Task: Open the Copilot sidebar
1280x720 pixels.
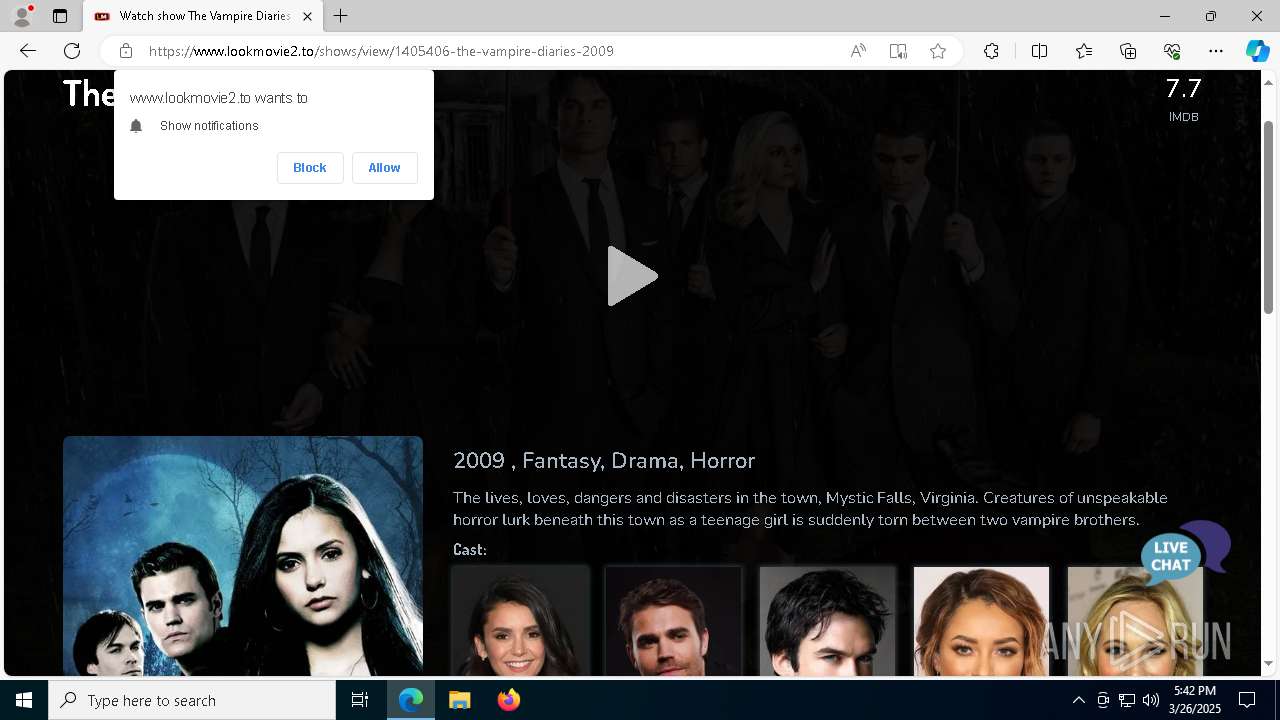Action: coord(1257,51)
